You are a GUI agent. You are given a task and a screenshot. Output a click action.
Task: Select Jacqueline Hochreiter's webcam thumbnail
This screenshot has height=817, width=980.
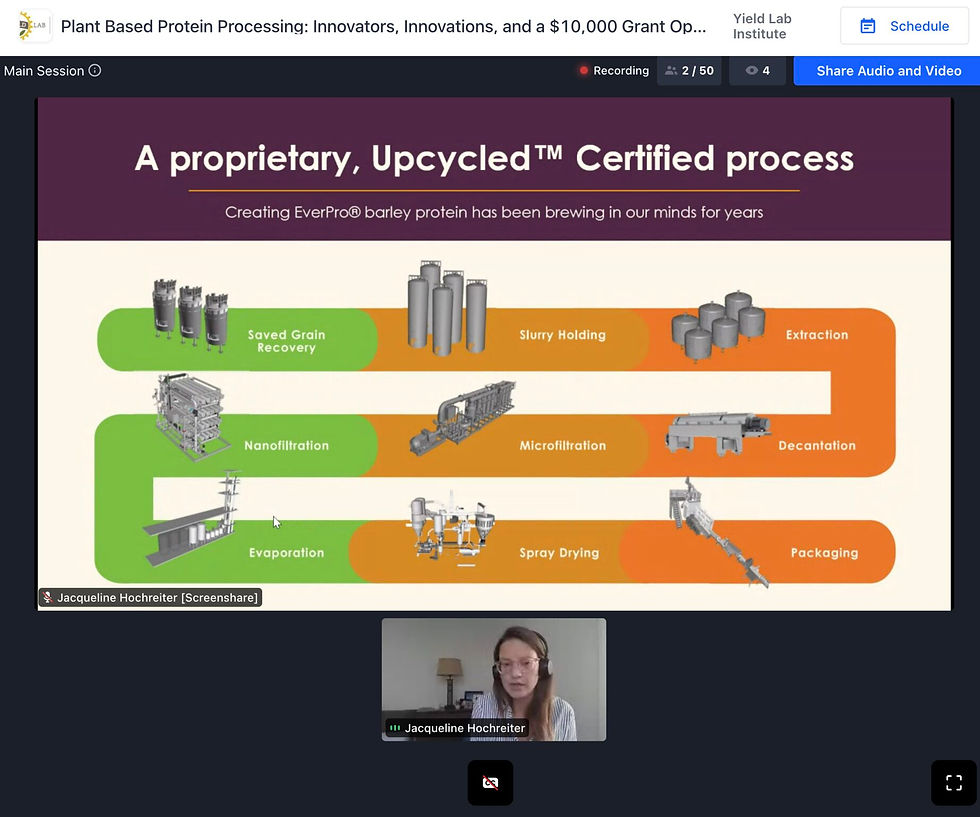pyautogui.click(x=494, y=679)
